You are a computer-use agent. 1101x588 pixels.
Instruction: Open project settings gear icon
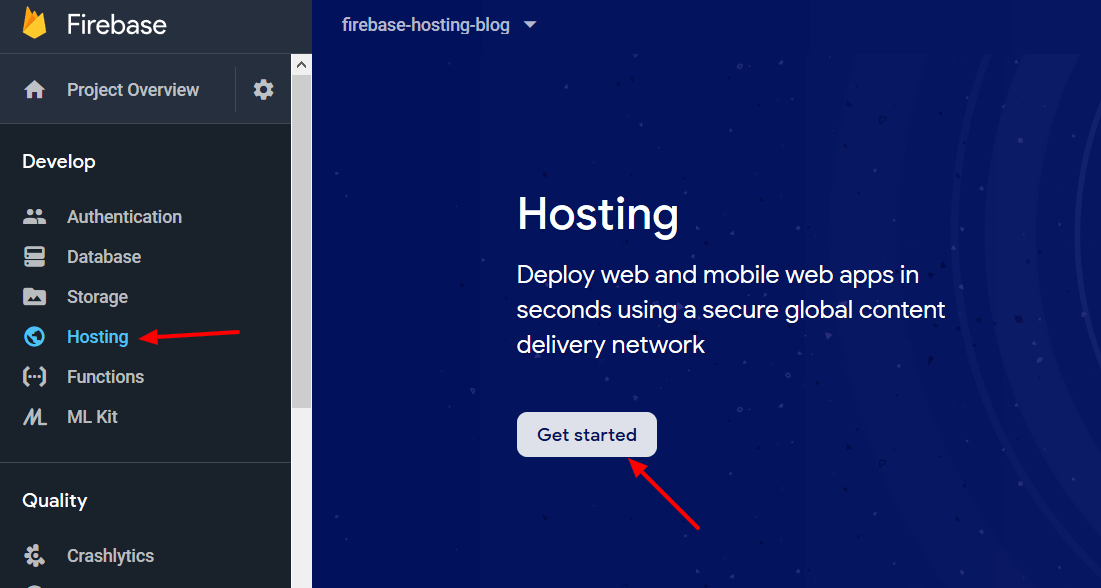(263, 89)
